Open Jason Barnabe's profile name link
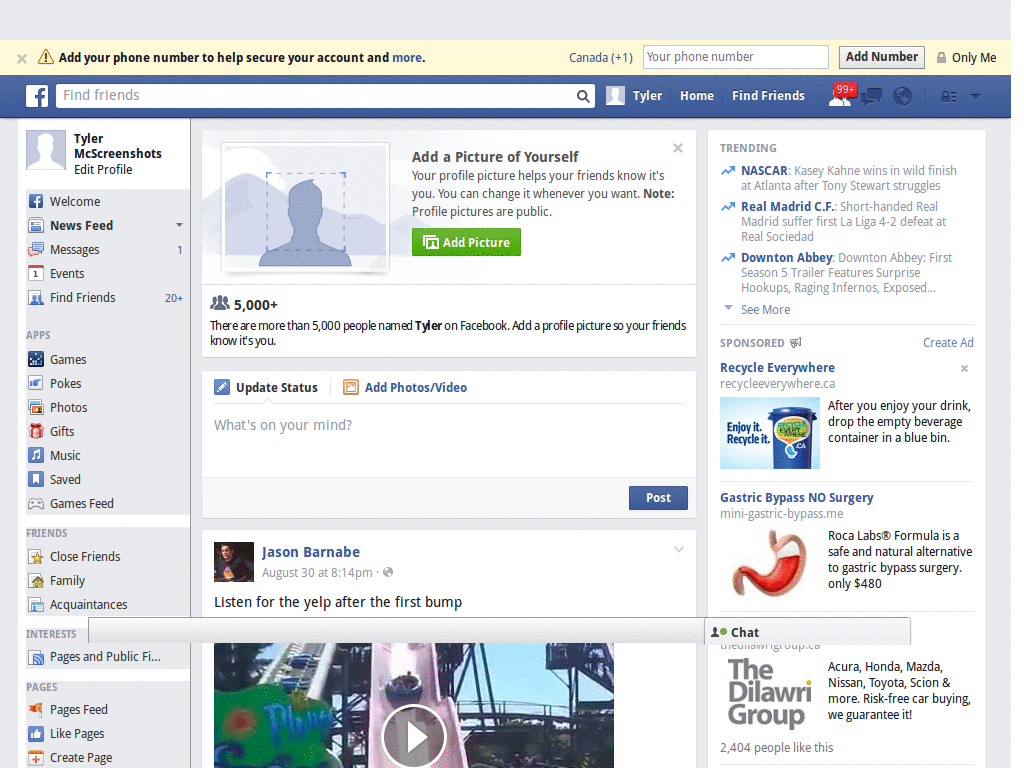The width and height of the screenshot is (1024, 768). tap(311, 552)
